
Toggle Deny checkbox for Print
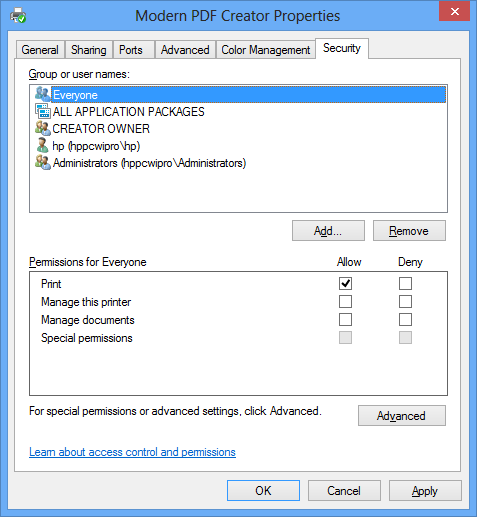click(x=405, y=284)
